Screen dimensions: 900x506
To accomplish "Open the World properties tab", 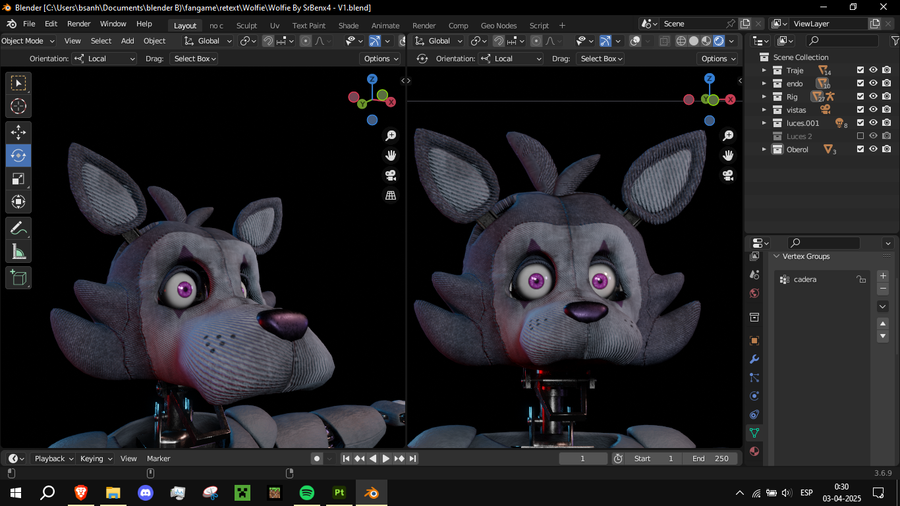I will click(755, 293).
